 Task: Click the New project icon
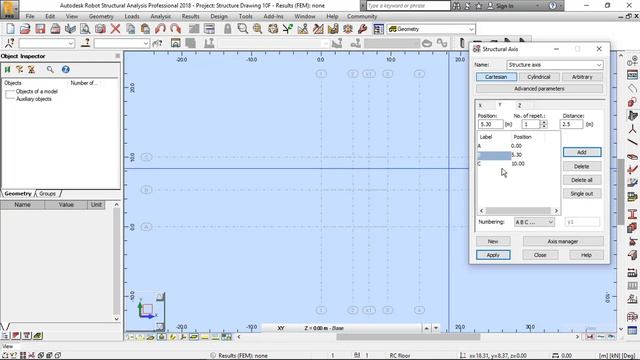pyautogui.click(x=10, y=29)
